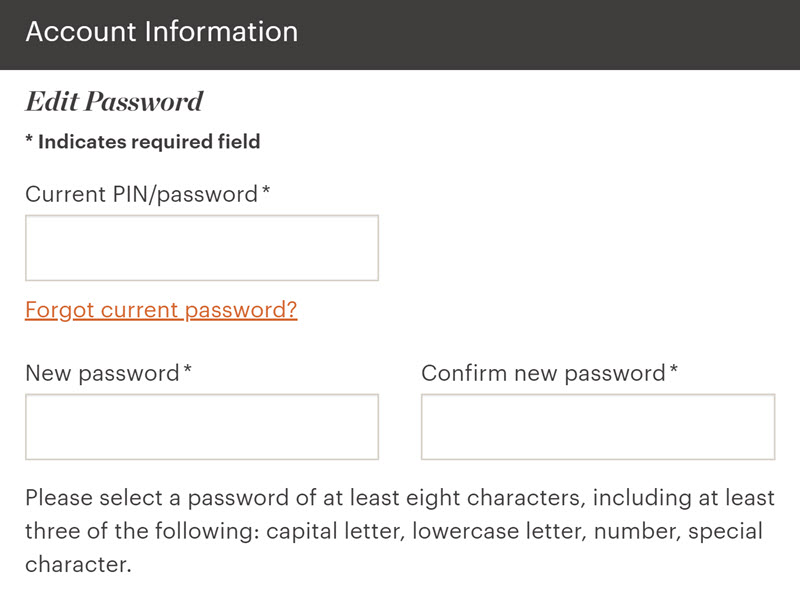Click the dark Account Information header bar
This screenshot has width=800, height=597.
pyautogui.click(x=400, y=35)
